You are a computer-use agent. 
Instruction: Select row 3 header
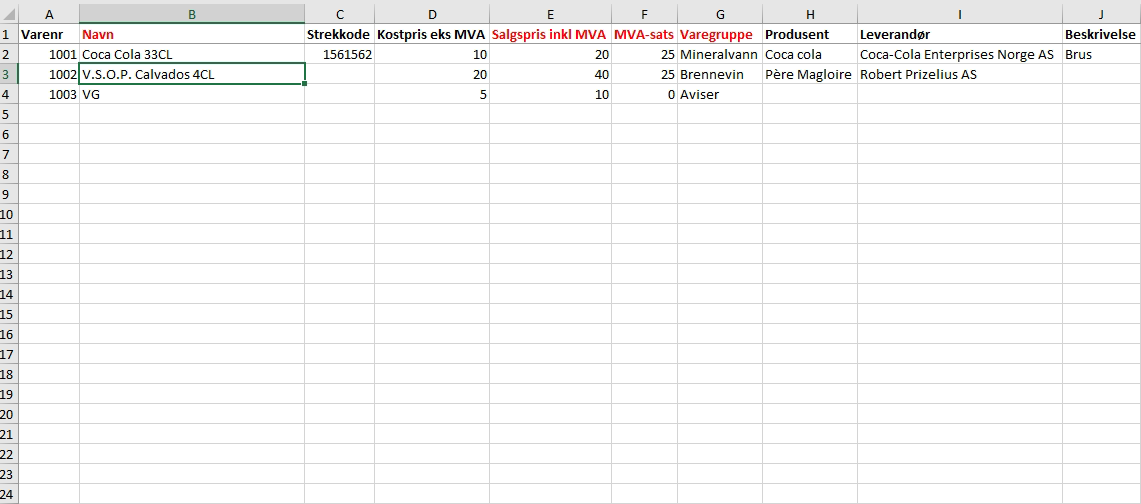(9, 74)
